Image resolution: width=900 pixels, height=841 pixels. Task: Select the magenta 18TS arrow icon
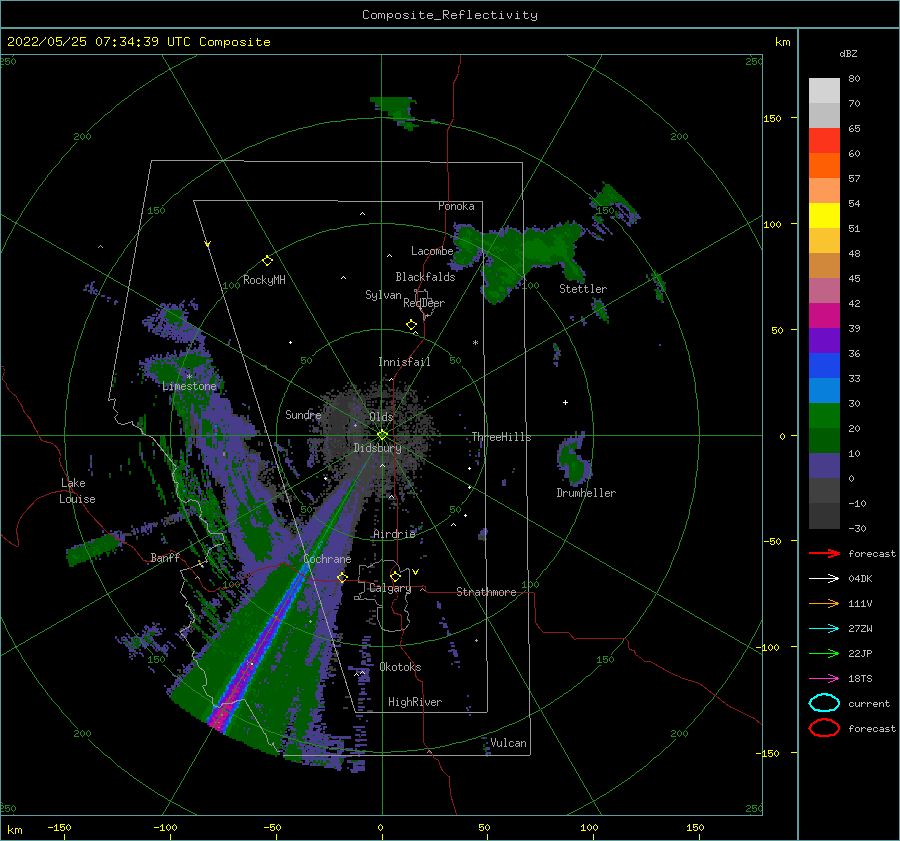(x=824, y=679)
